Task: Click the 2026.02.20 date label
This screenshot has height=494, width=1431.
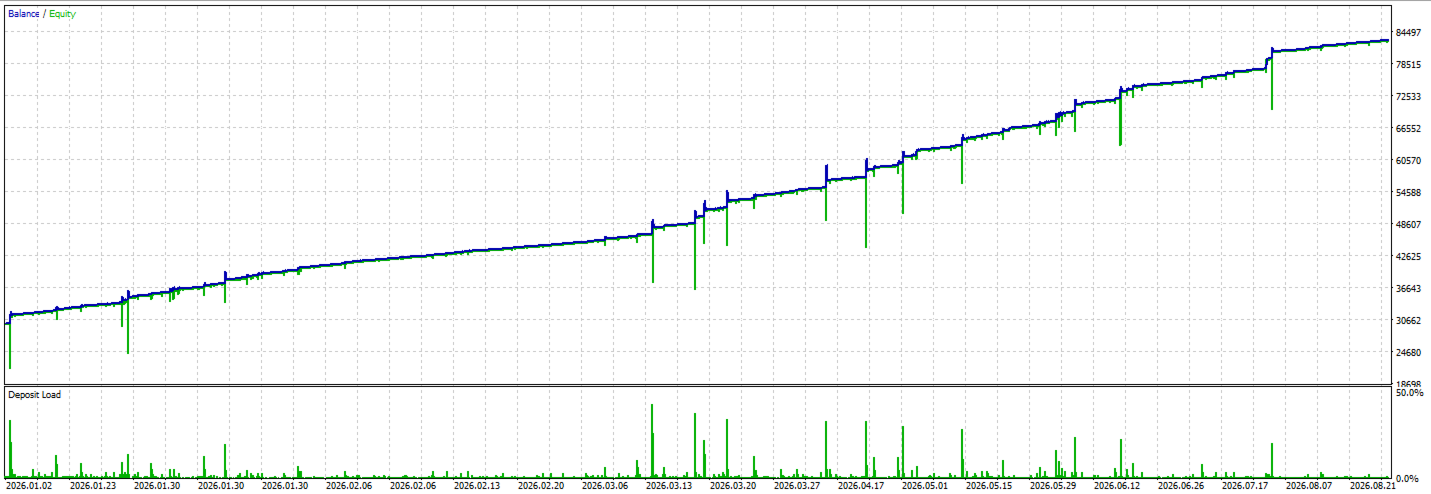Action: click(x=541, y=486)
